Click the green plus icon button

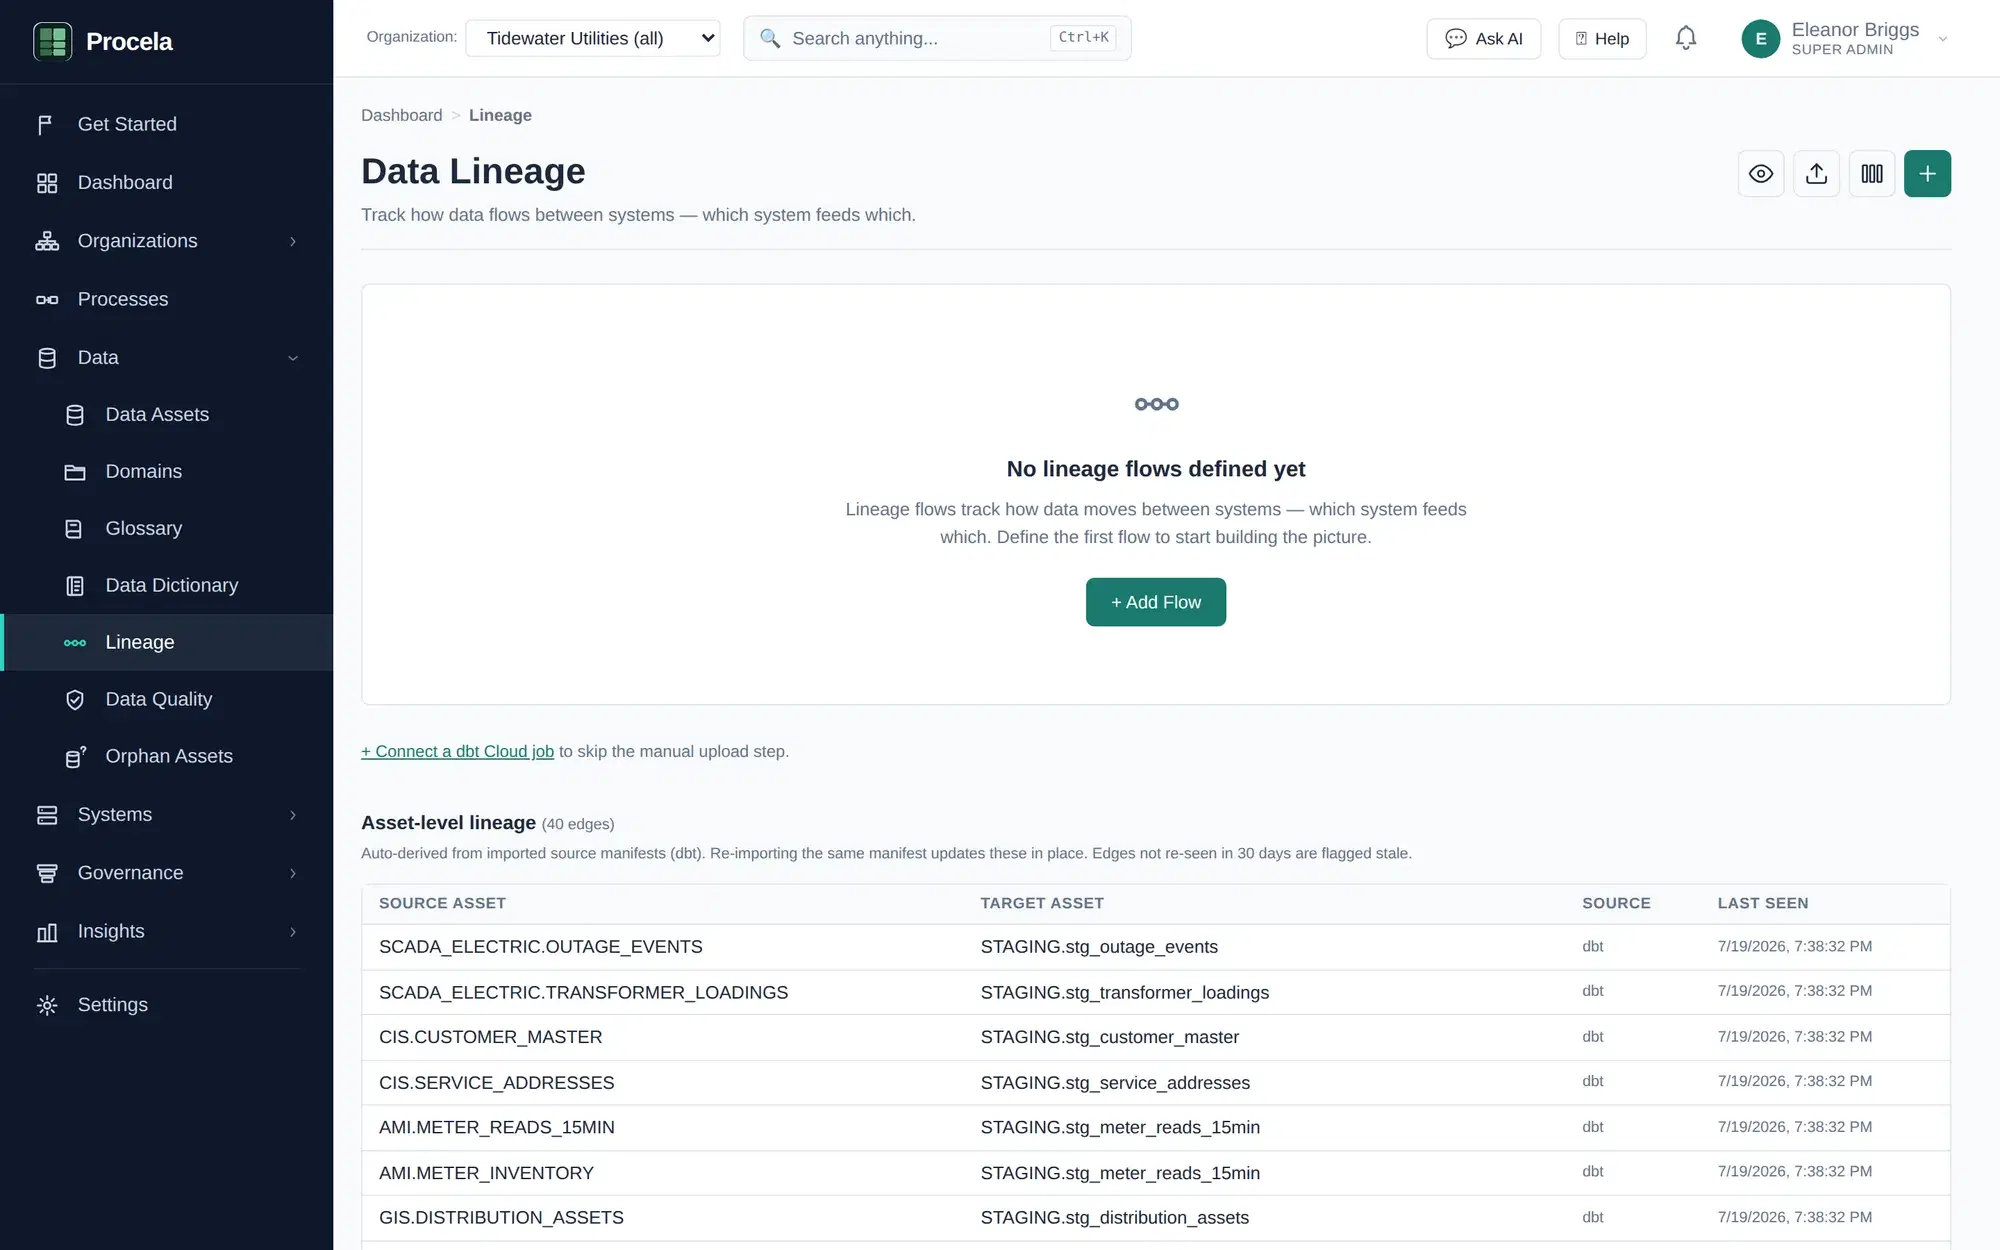pos(1927,174)
